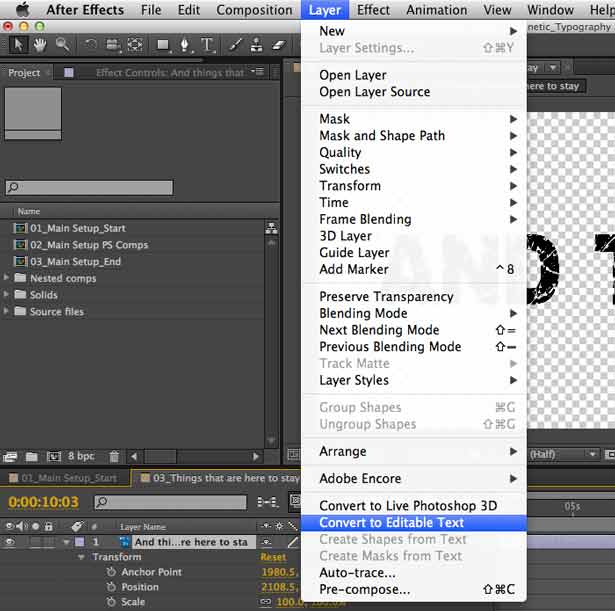The image size is (615, 611).
Task: Switch to the Project panel tab
Action: click(x=24, y=73)
